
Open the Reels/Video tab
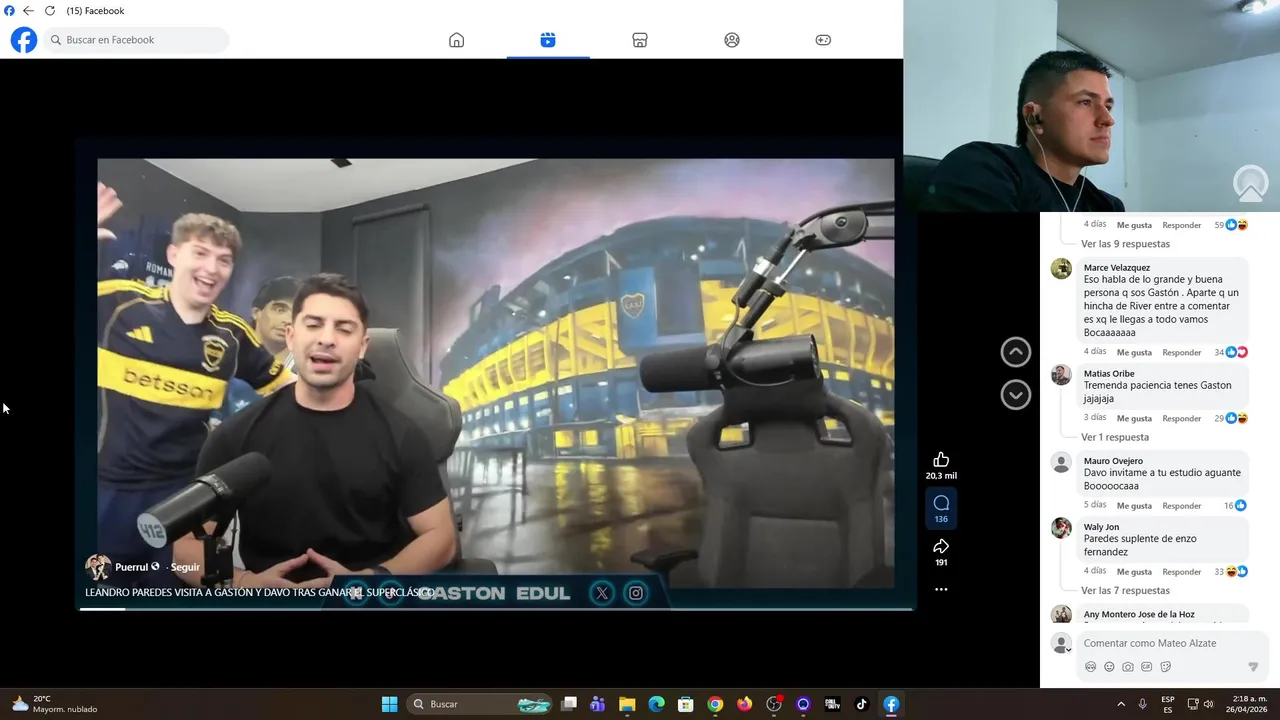(548, 40)
